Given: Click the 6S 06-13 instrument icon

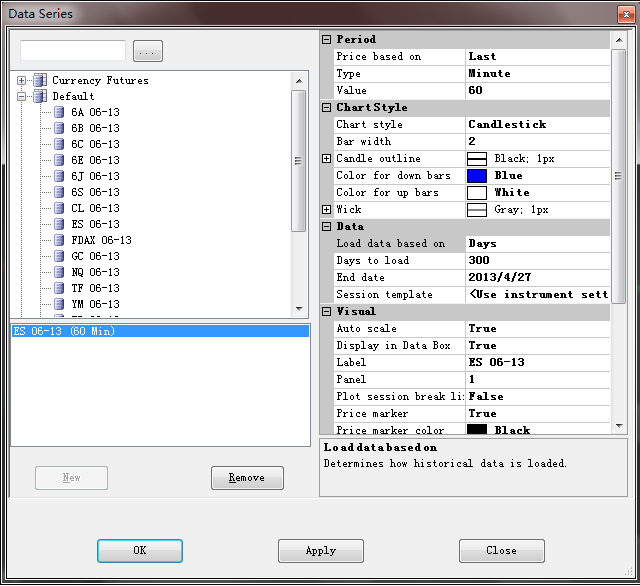Looking at the screenshot, I should pyautogui.click(x=59, y=192).
